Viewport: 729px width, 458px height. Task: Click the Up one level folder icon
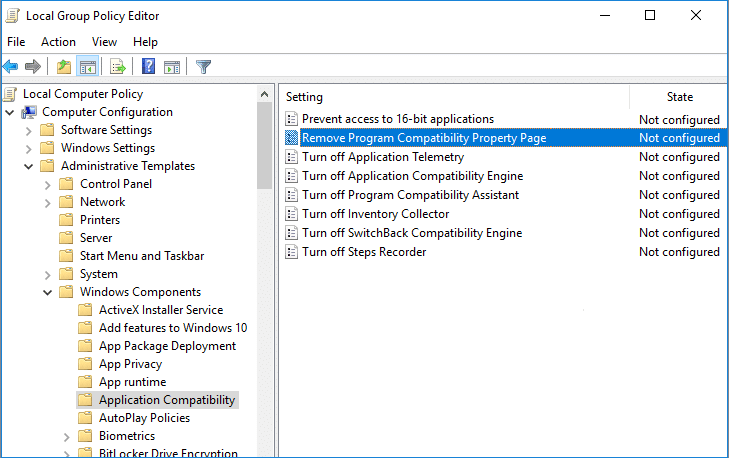64,67
